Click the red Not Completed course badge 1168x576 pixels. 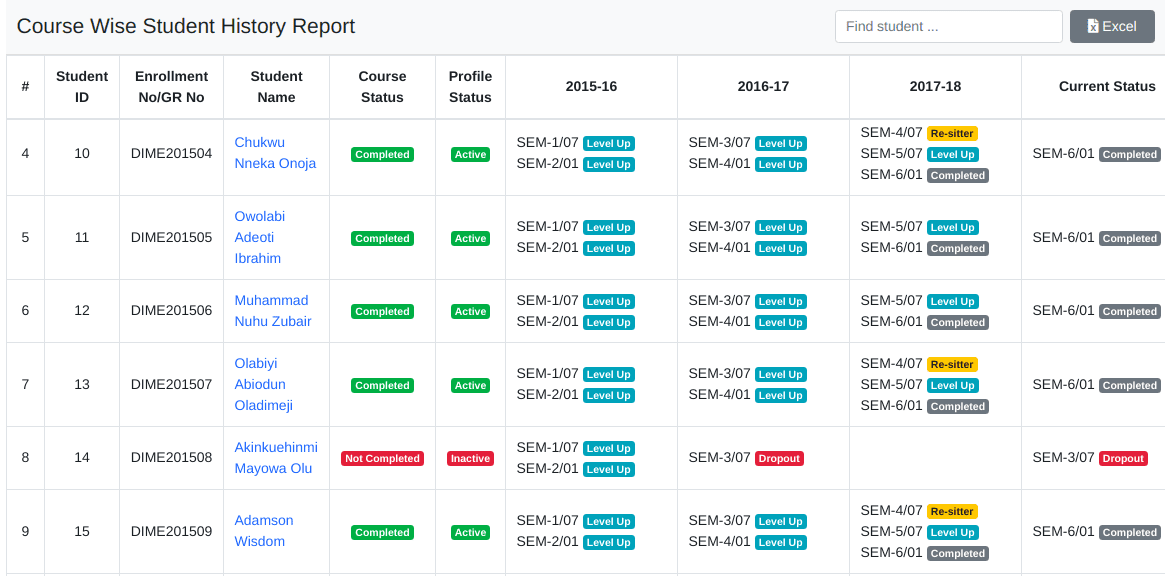pyautogui.click(x=382, y=459)
